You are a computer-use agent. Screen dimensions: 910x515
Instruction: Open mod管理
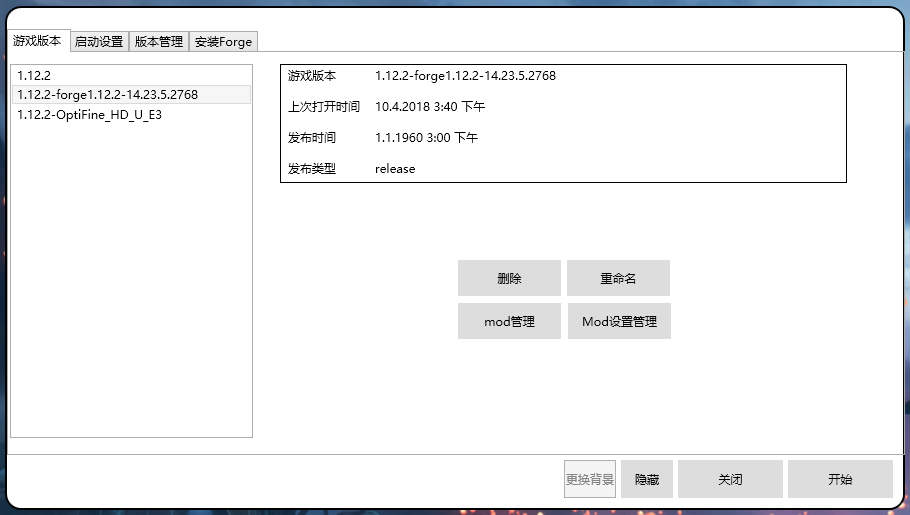[509, 321]
